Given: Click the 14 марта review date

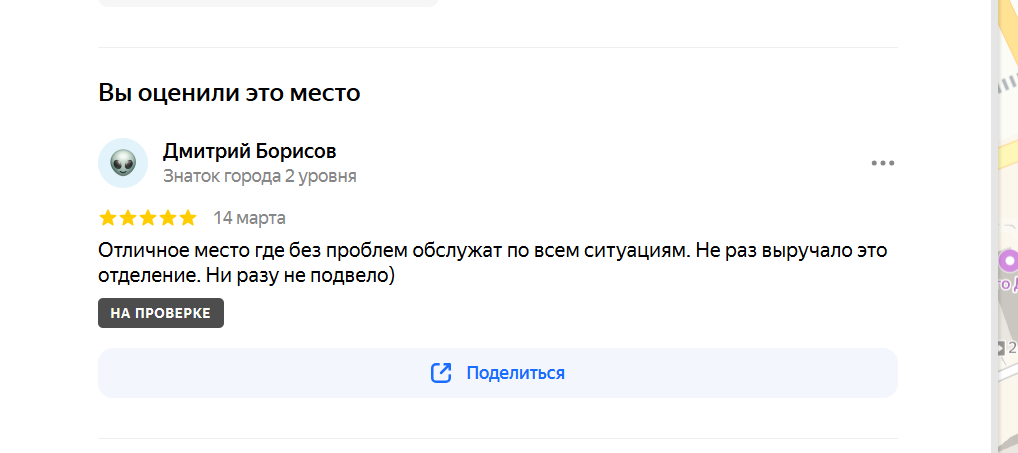Looking at the screenshot, I should (x=249, y=218).
